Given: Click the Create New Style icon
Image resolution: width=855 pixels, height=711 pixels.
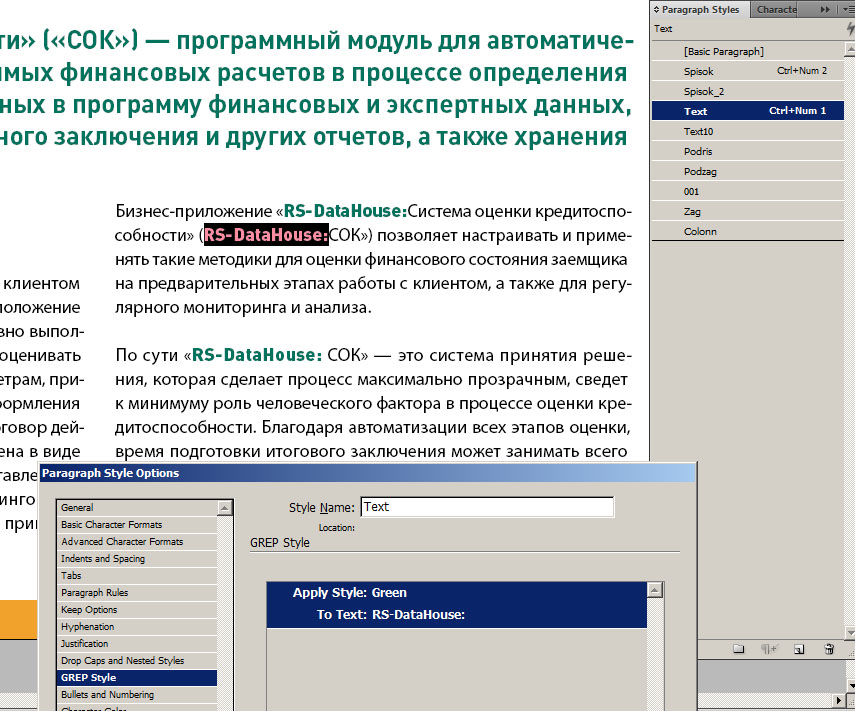Looking at the screenshot, I should pyautogui.click(x=799, y=649).
